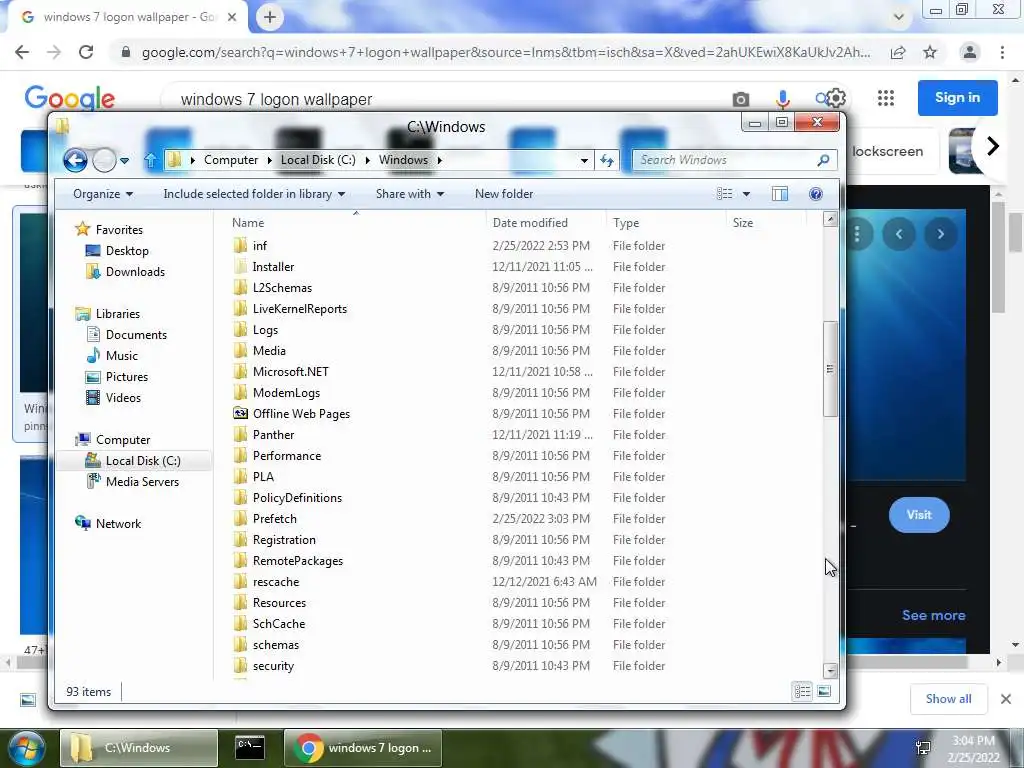The height and width of the screenshot is (768, 1024).
Task: Click the magnifier icon in Search Windows
Action: [824, 160]
